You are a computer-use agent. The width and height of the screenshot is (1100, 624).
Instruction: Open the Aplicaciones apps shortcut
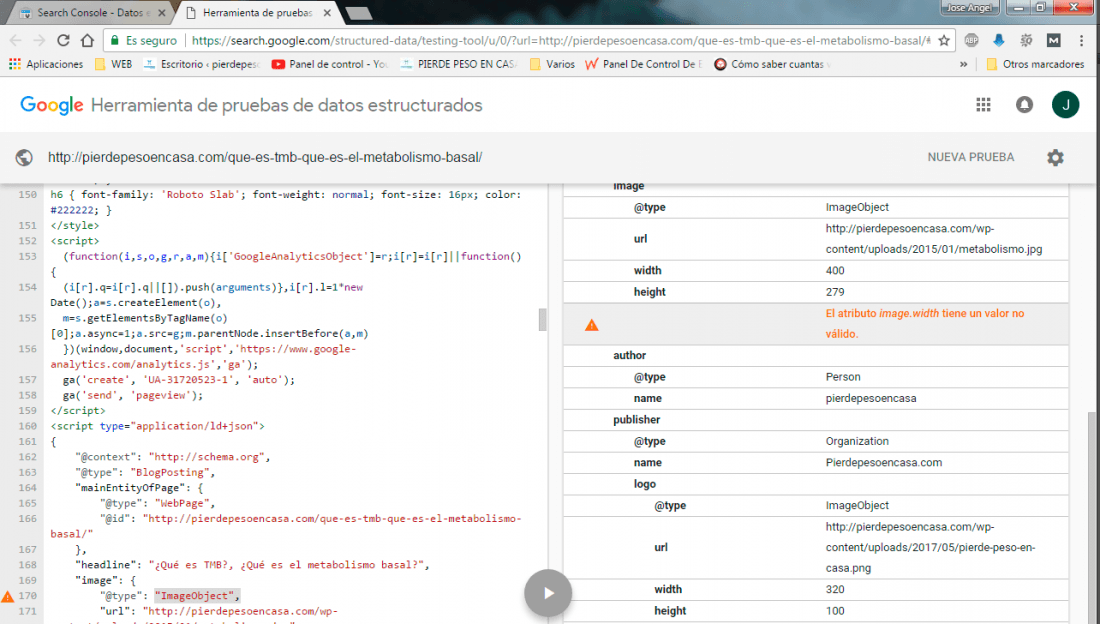pyautogui.click(x=46, y=64)
